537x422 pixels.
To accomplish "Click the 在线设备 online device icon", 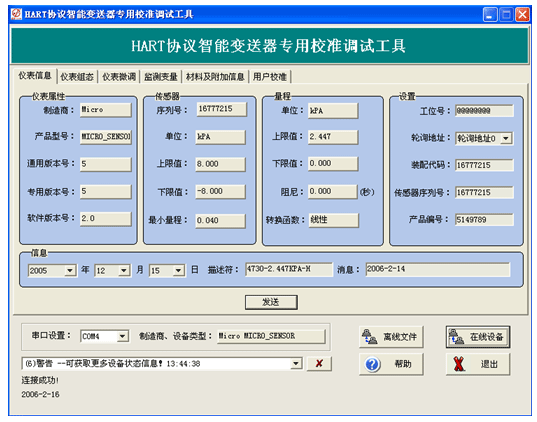I will pyautogui.click(x=456, y=337).
